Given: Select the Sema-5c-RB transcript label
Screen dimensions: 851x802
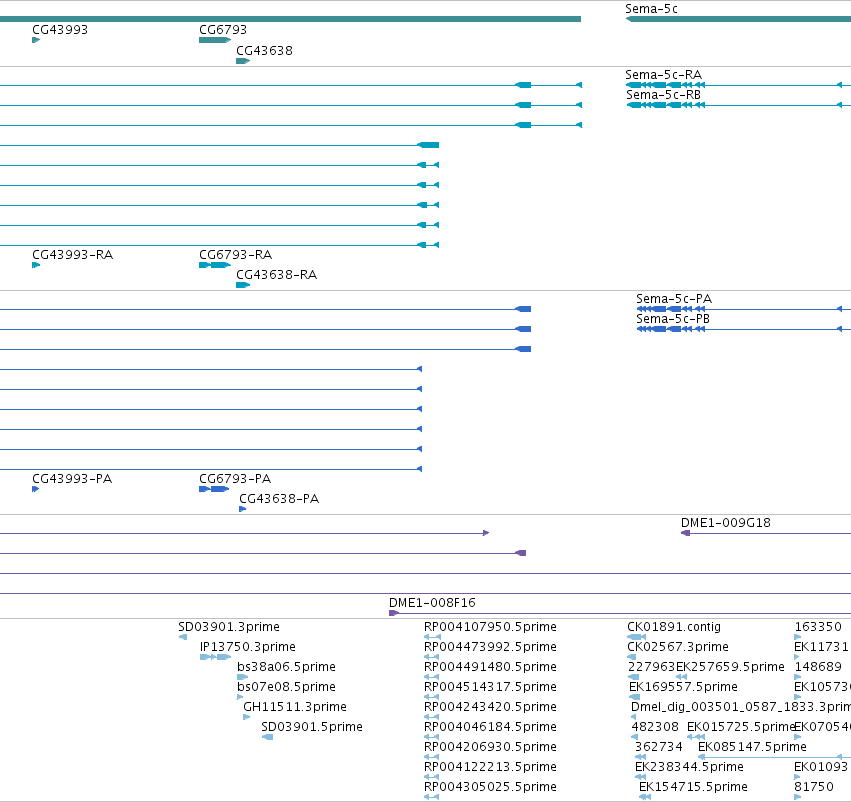Looking at the screenshot, I should coord(663,95).
